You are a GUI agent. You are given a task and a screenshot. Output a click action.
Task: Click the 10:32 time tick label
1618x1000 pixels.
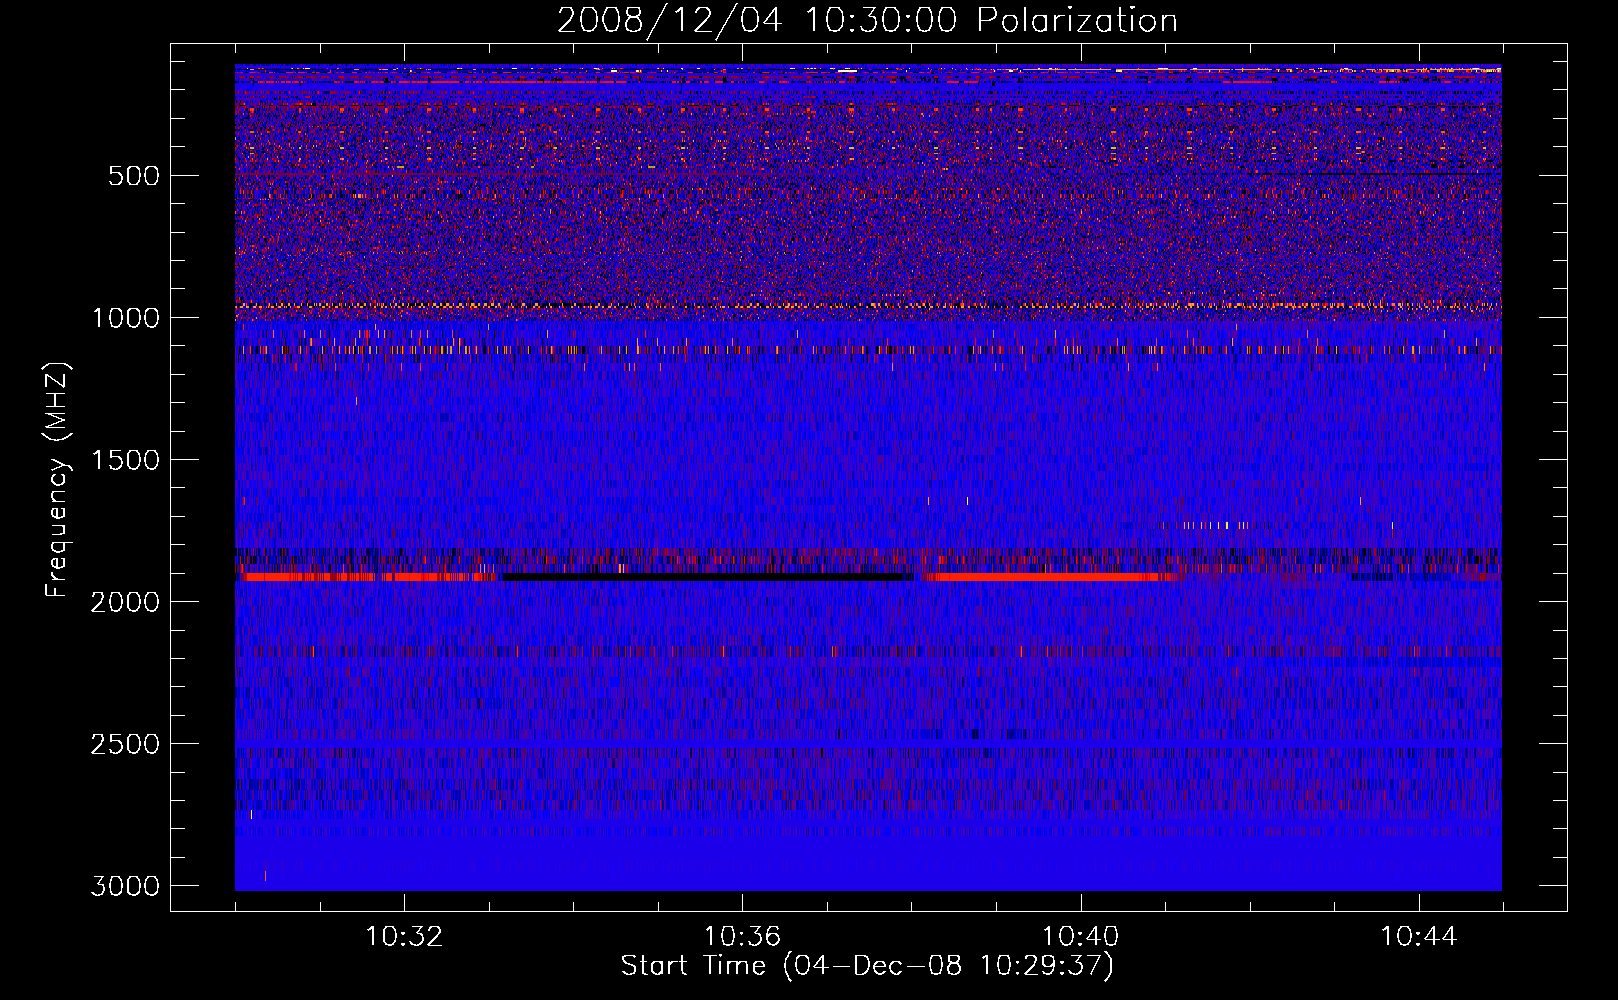click(404, 937)
